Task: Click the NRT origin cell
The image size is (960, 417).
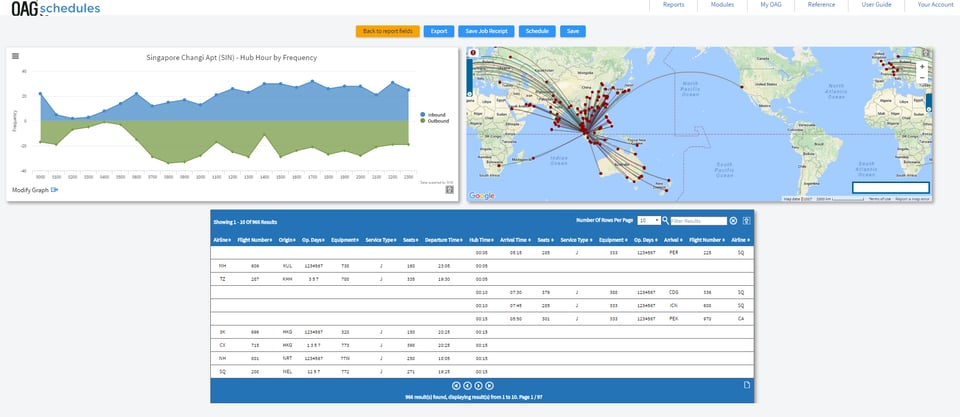Action: 287,358
